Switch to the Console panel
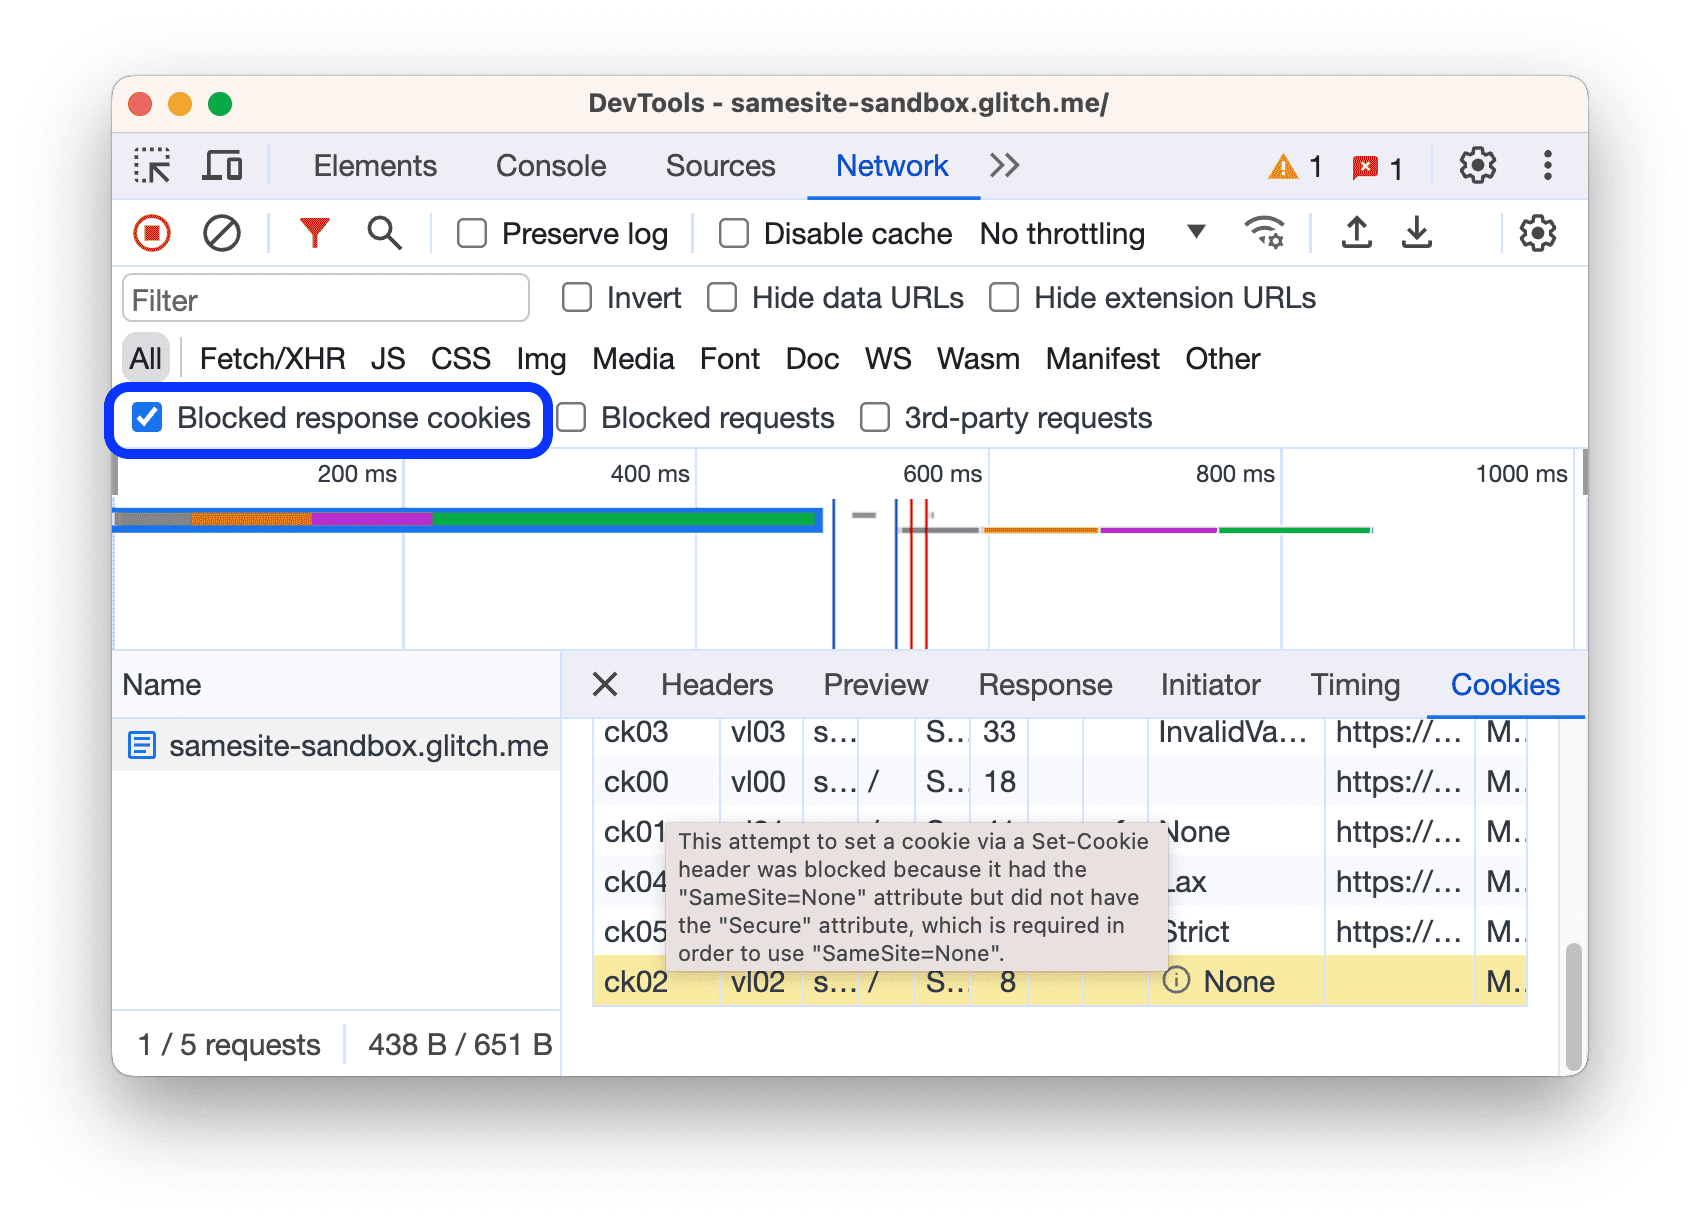The image size is (1700, 1224). click(x=550, y=165)
